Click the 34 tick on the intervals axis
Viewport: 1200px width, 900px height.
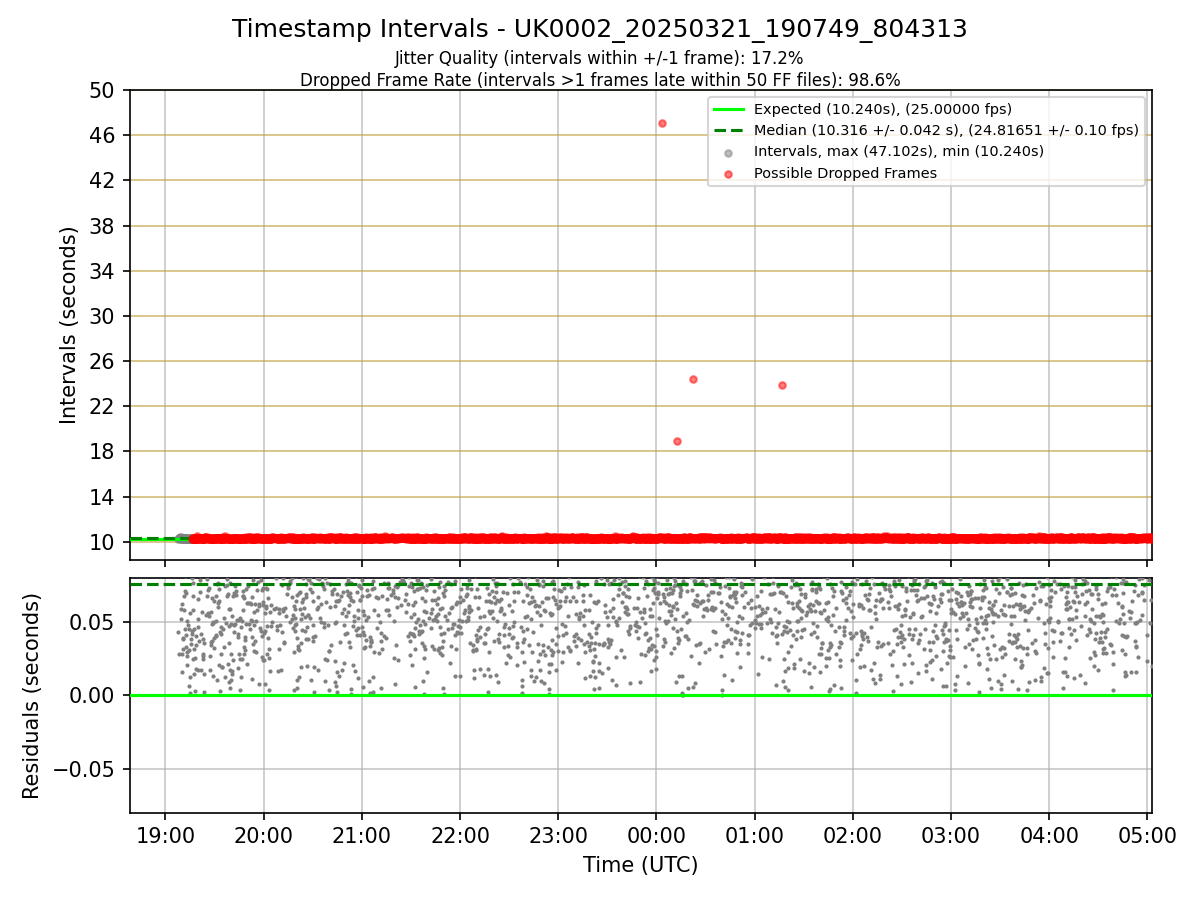click(x=104, y=271)
